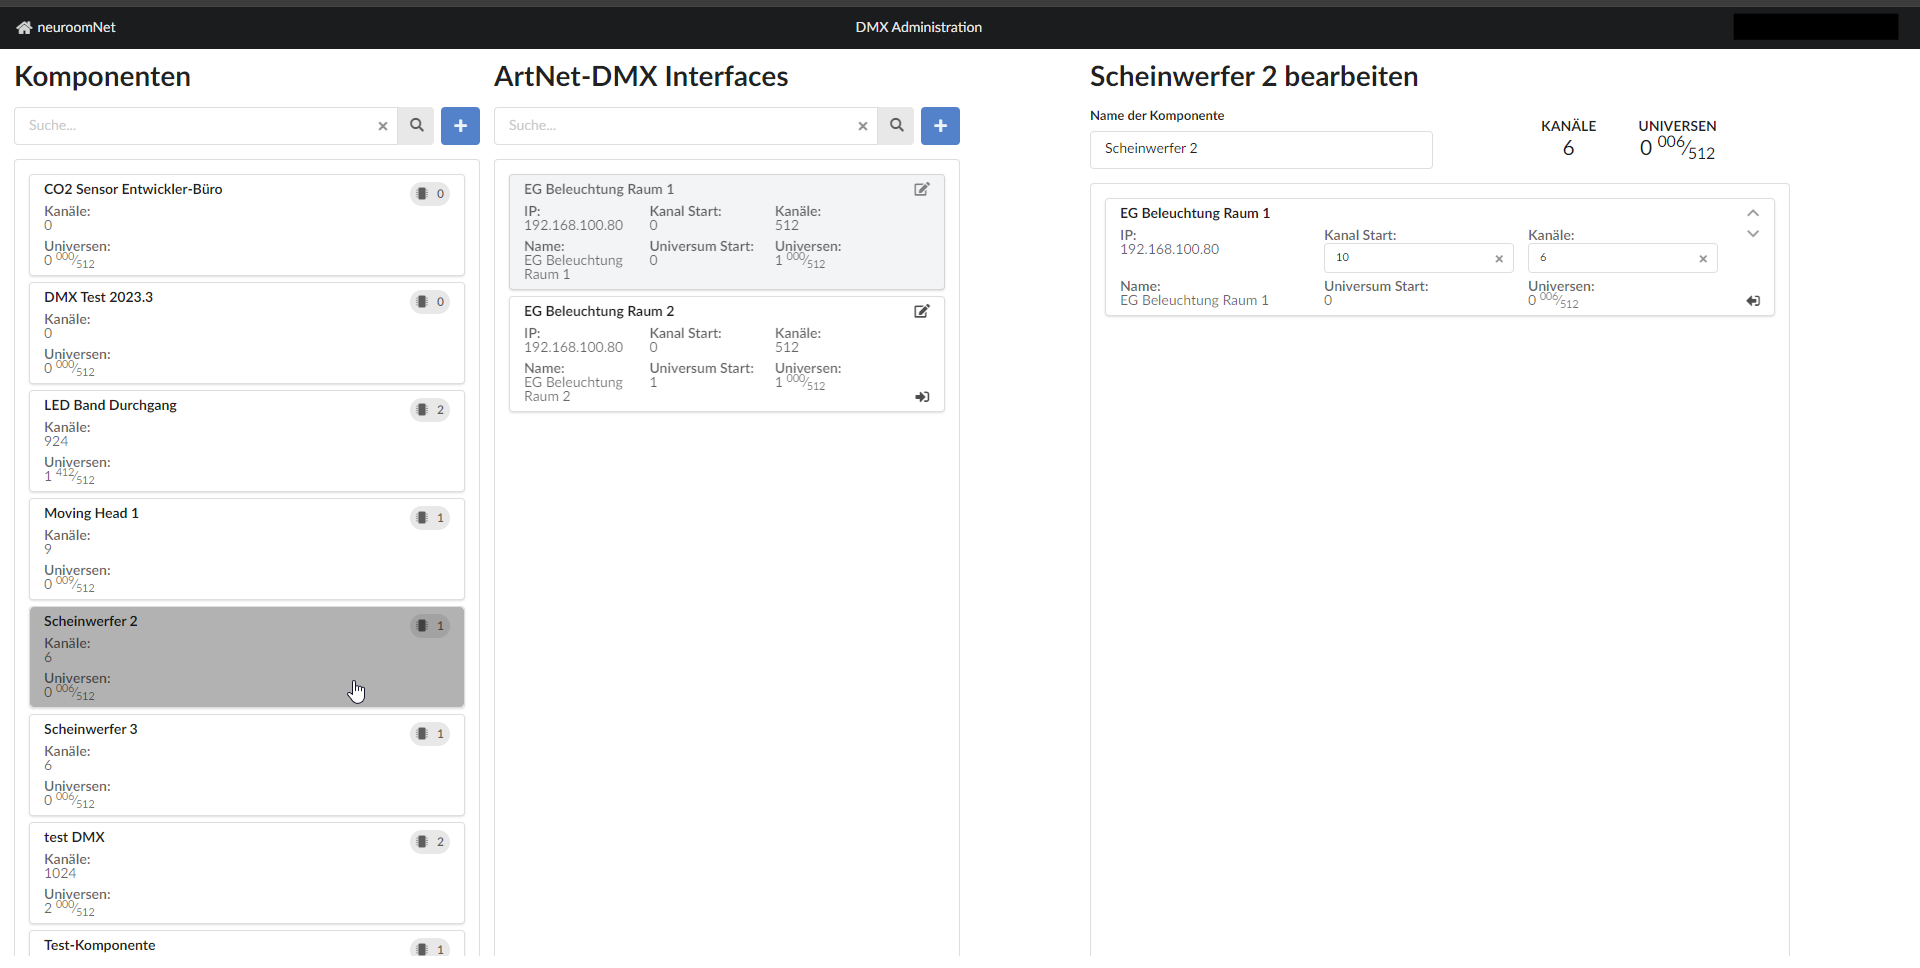Clear the Kanäle value with its X
Screen dimensions: 1920x968
(x=1703, y=258)
